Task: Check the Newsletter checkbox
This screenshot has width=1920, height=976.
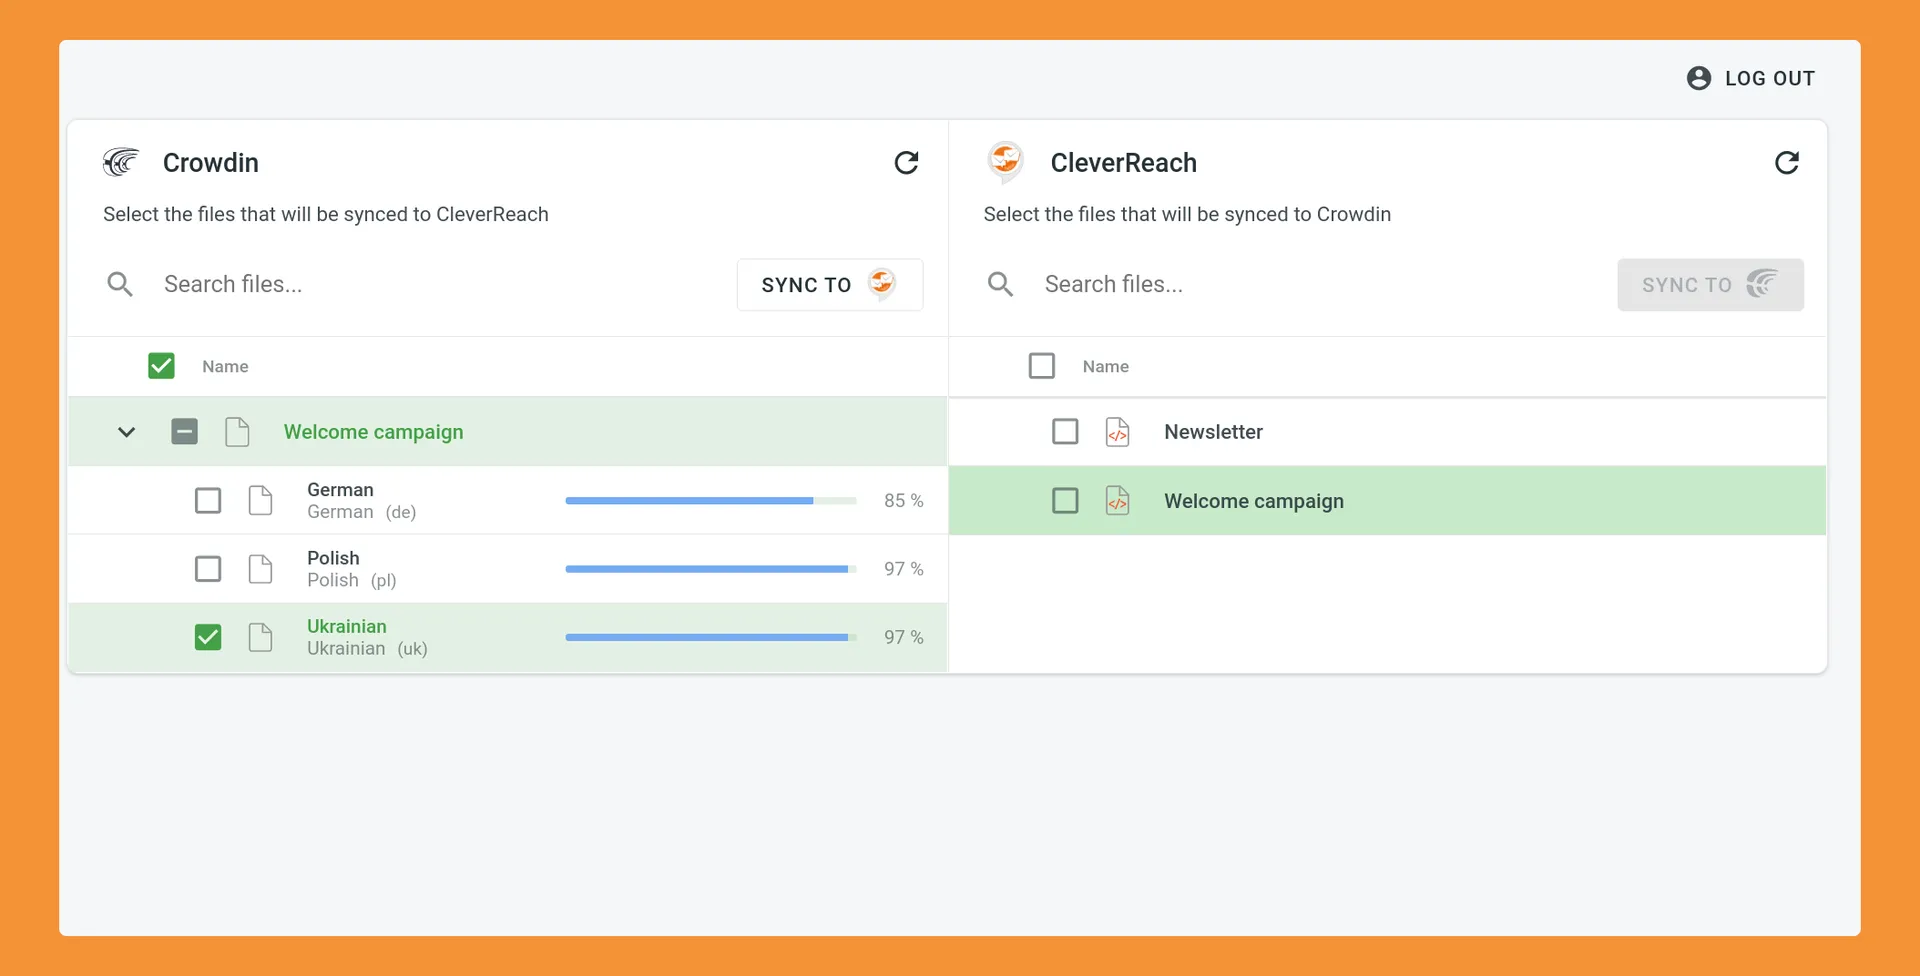Action: [x=1065, y=432]
